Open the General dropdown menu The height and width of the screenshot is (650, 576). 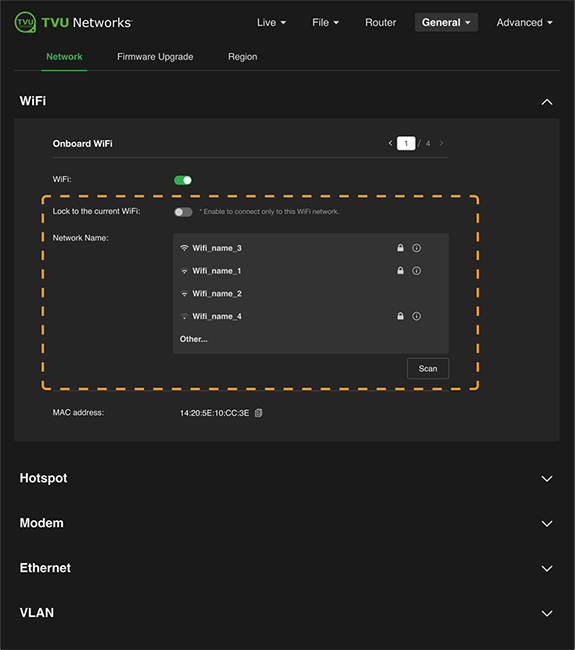[446, 22]
